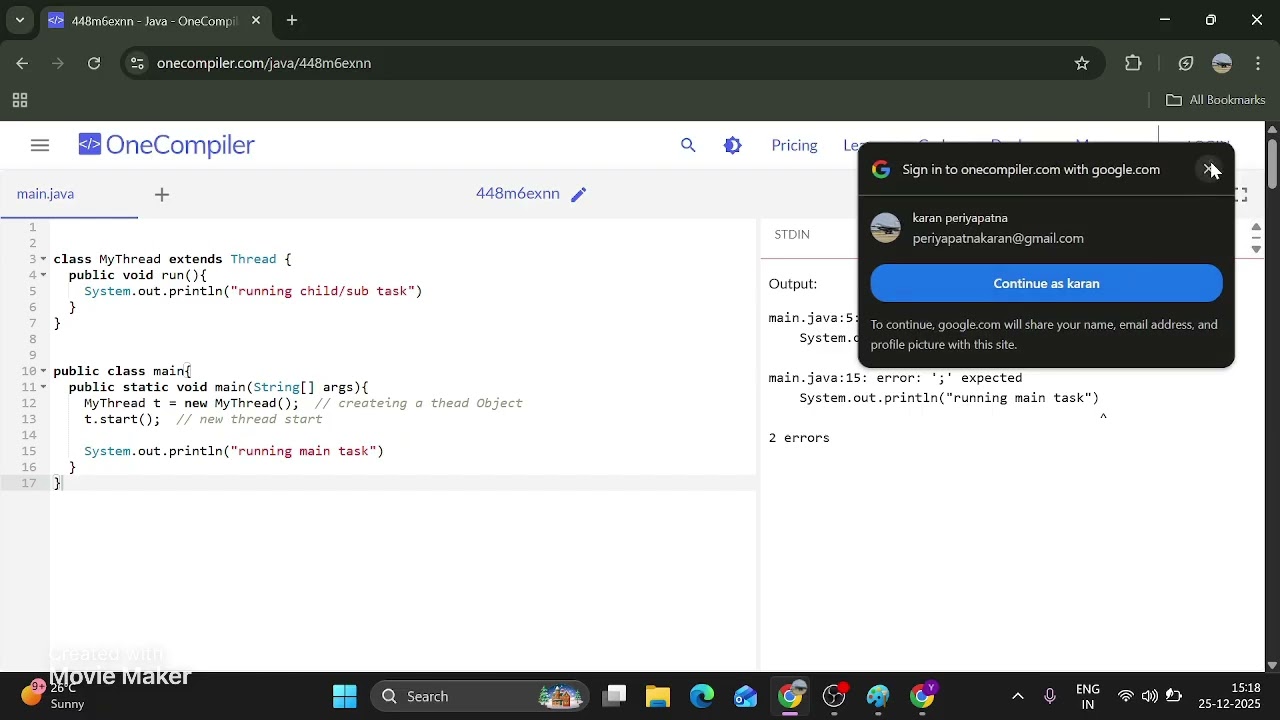The image size is (1280, 720).
Task: Collapse the MyThread class fold arrow on line 3
Action: click(43, 259)
